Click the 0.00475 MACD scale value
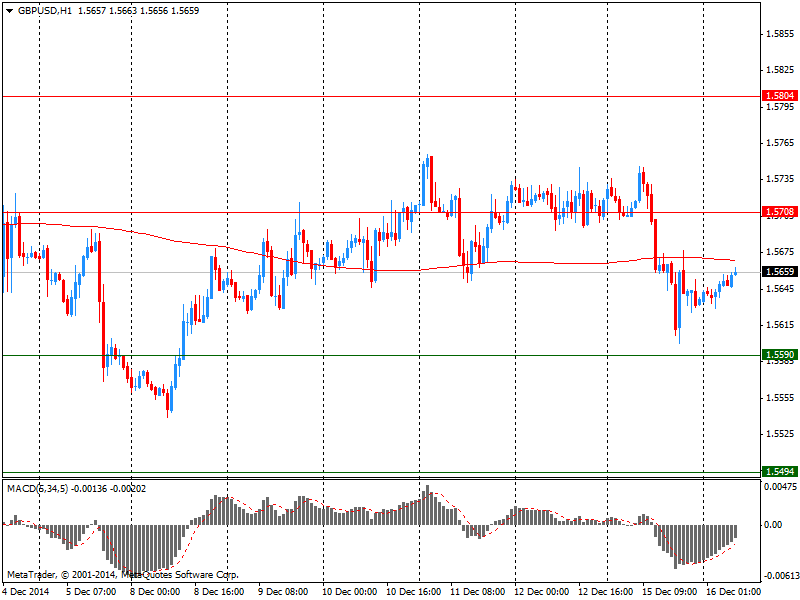The width and height of the screenshot is (800, 600). click(x=780, y=487)
